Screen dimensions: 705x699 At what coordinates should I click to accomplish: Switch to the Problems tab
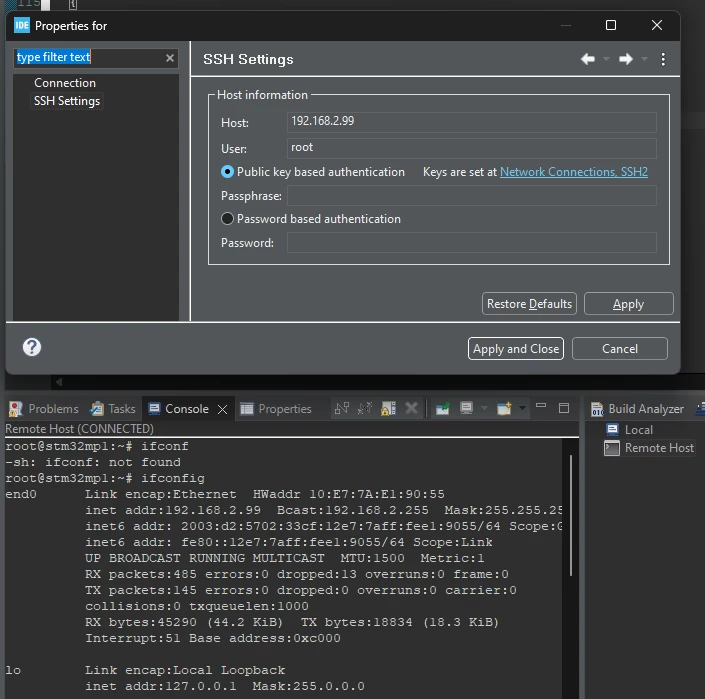pyautogui.click(x=44, y=409)
